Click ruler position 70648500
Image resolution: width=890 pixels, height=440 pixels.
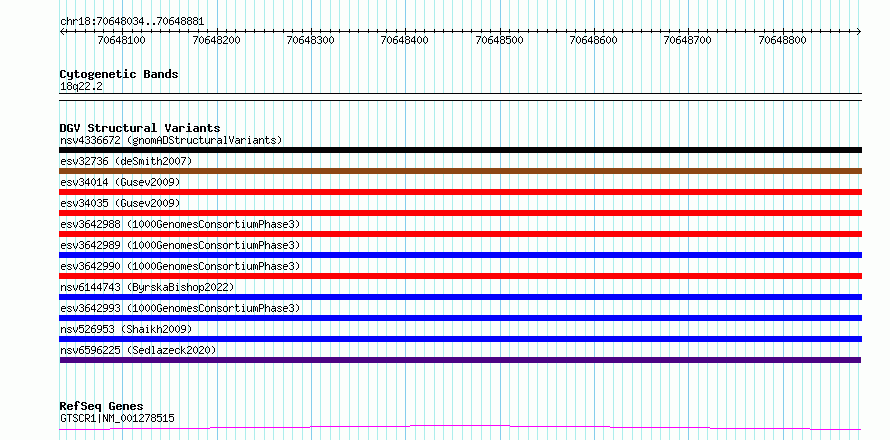[x=499, y=40]
